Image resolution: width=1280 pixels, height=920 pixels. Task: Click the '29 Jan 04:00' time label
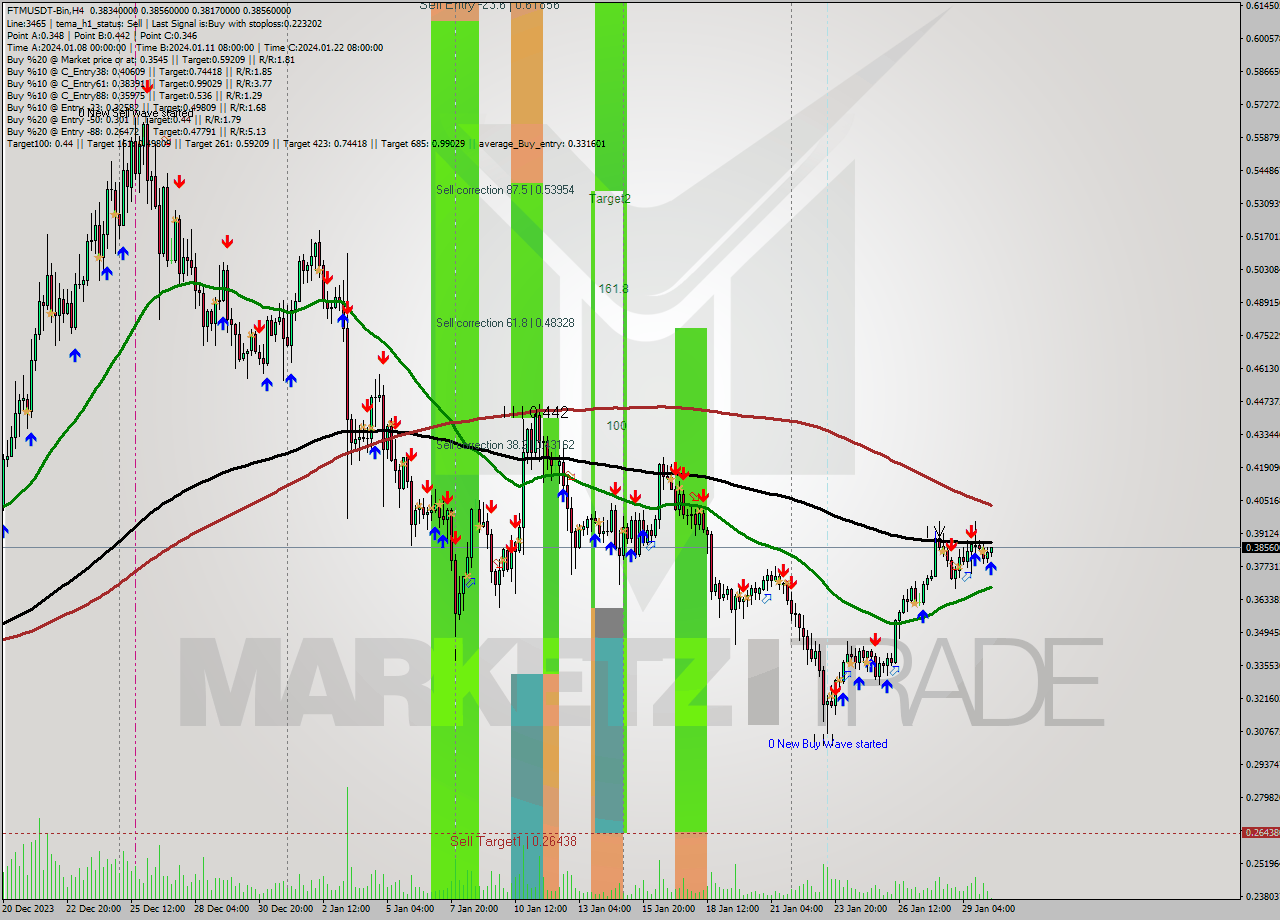[x=988, y=909]
